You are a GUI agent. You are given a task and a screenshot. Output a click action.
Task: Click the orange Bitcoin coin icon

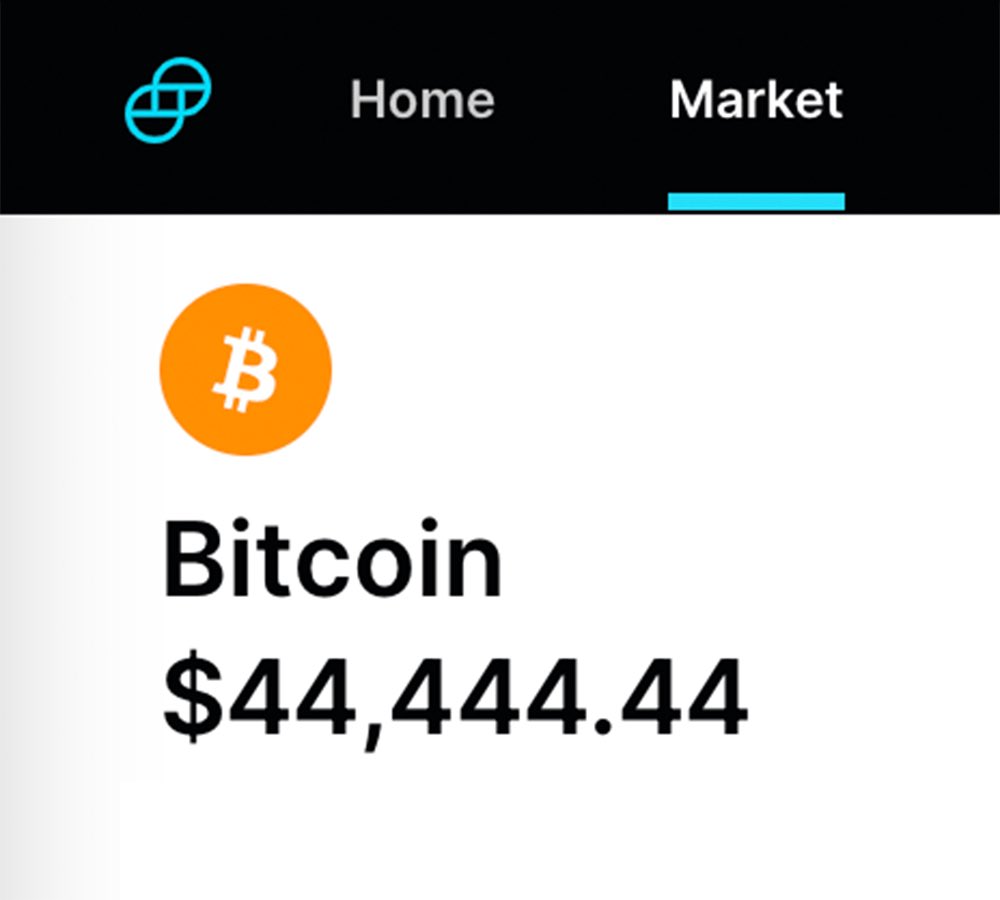[245, 370]
